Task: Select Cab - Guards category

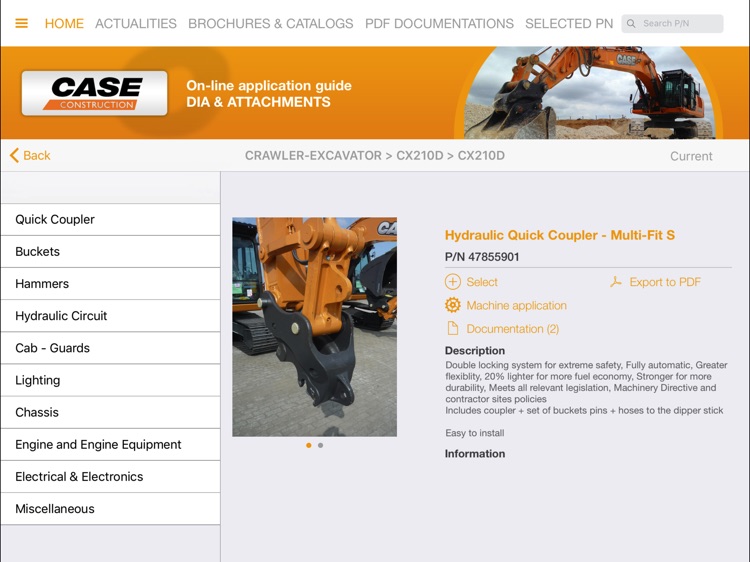Action: coord(110,348)
